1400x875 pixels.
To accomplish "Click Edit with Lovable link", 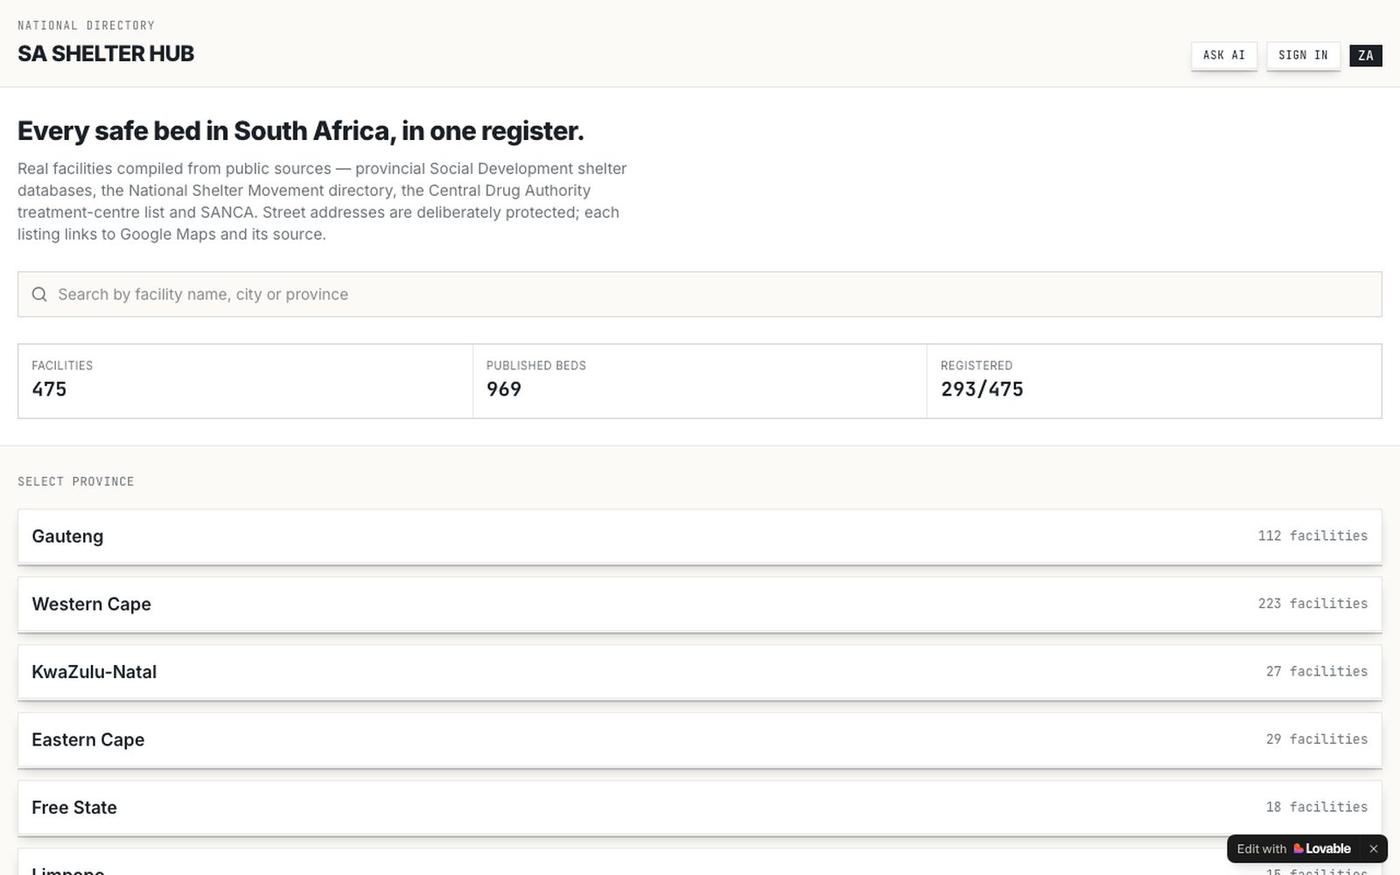I will pos(1294,849).
